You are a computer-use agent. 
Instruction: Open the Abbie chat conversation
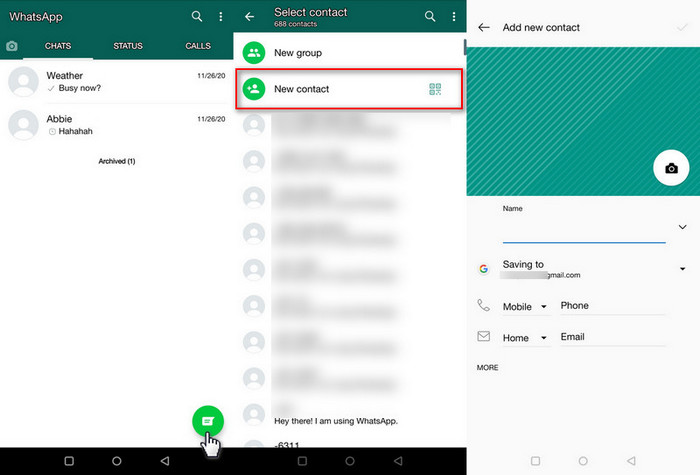[117, 125]
